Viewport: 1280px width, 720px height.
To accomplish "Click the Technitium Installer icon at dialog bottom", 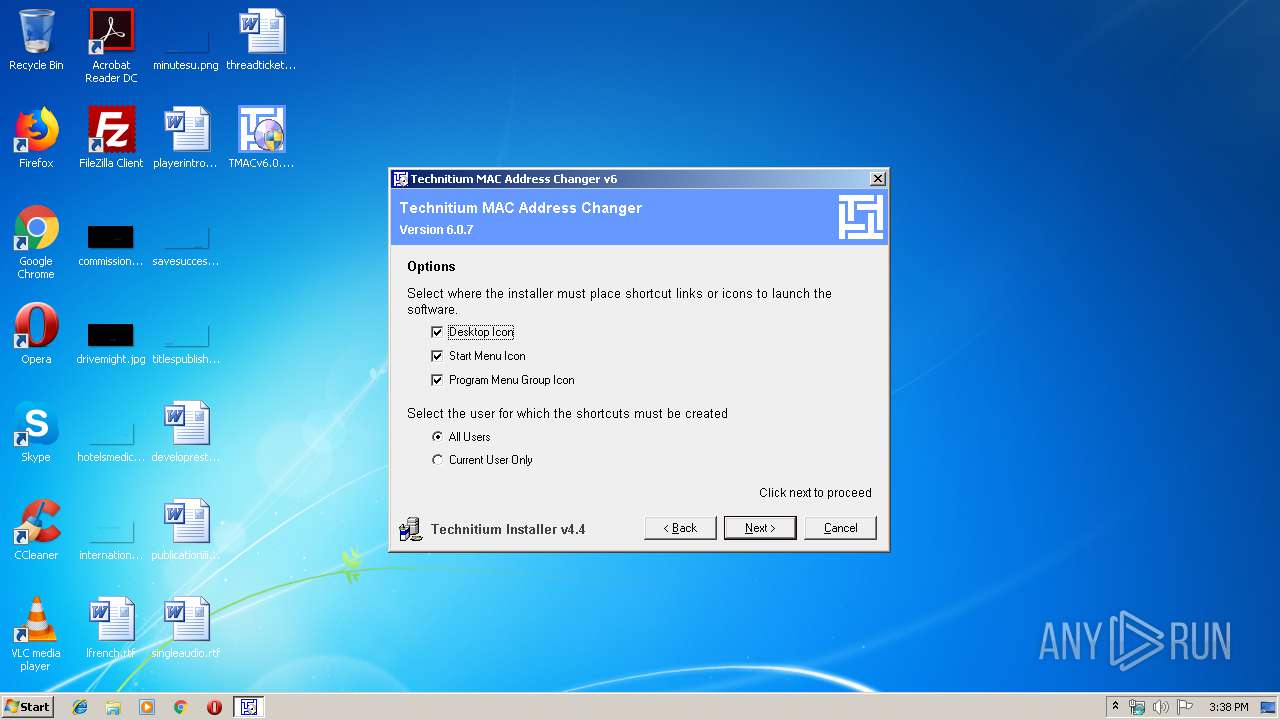I will [410, 529].
